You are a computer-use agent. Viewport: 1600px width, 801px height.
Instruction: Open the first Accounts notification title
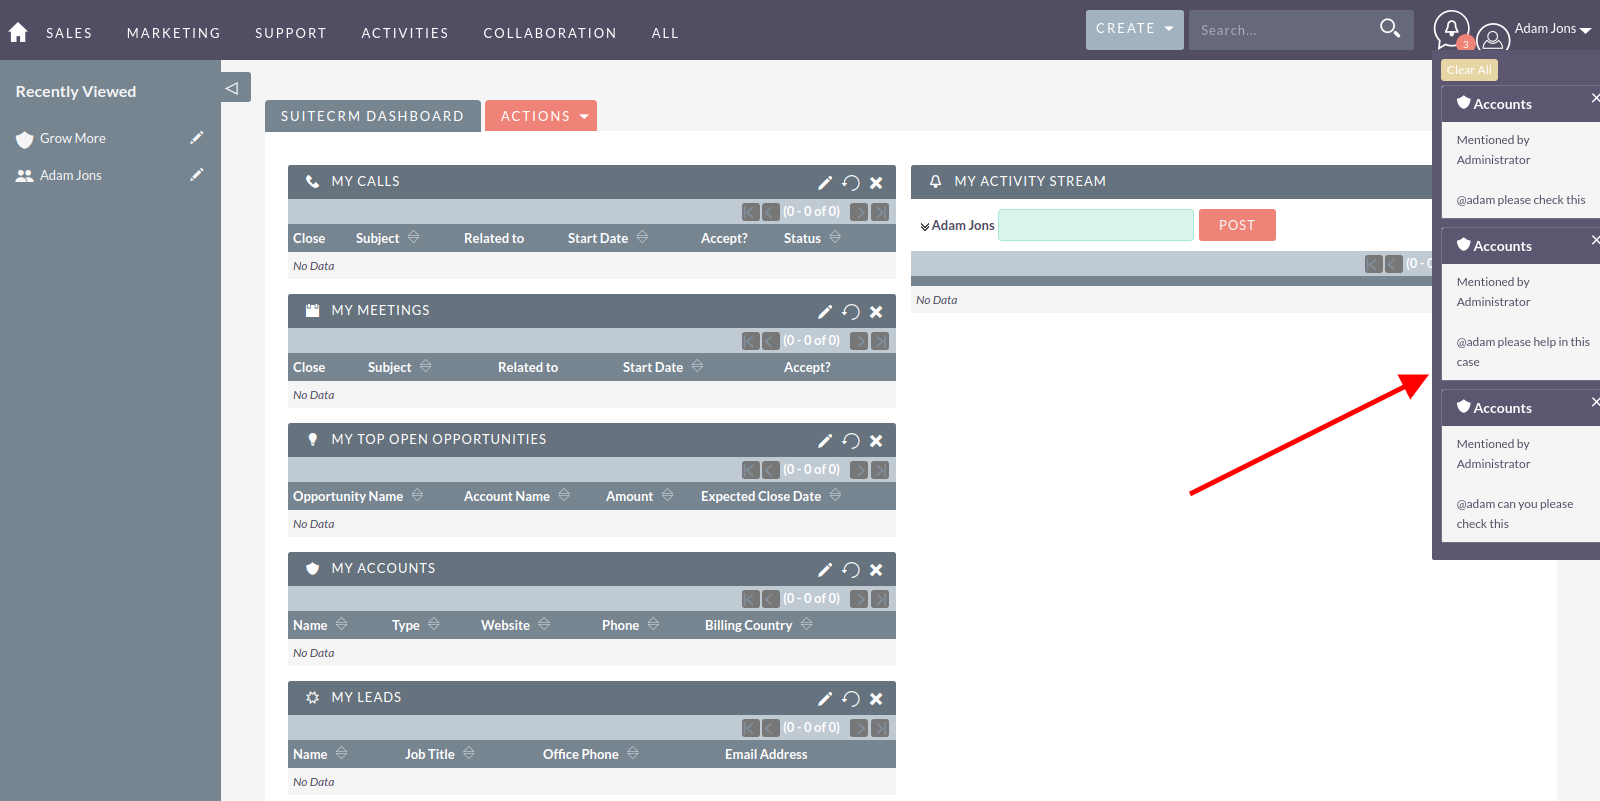click(1502, 104)
